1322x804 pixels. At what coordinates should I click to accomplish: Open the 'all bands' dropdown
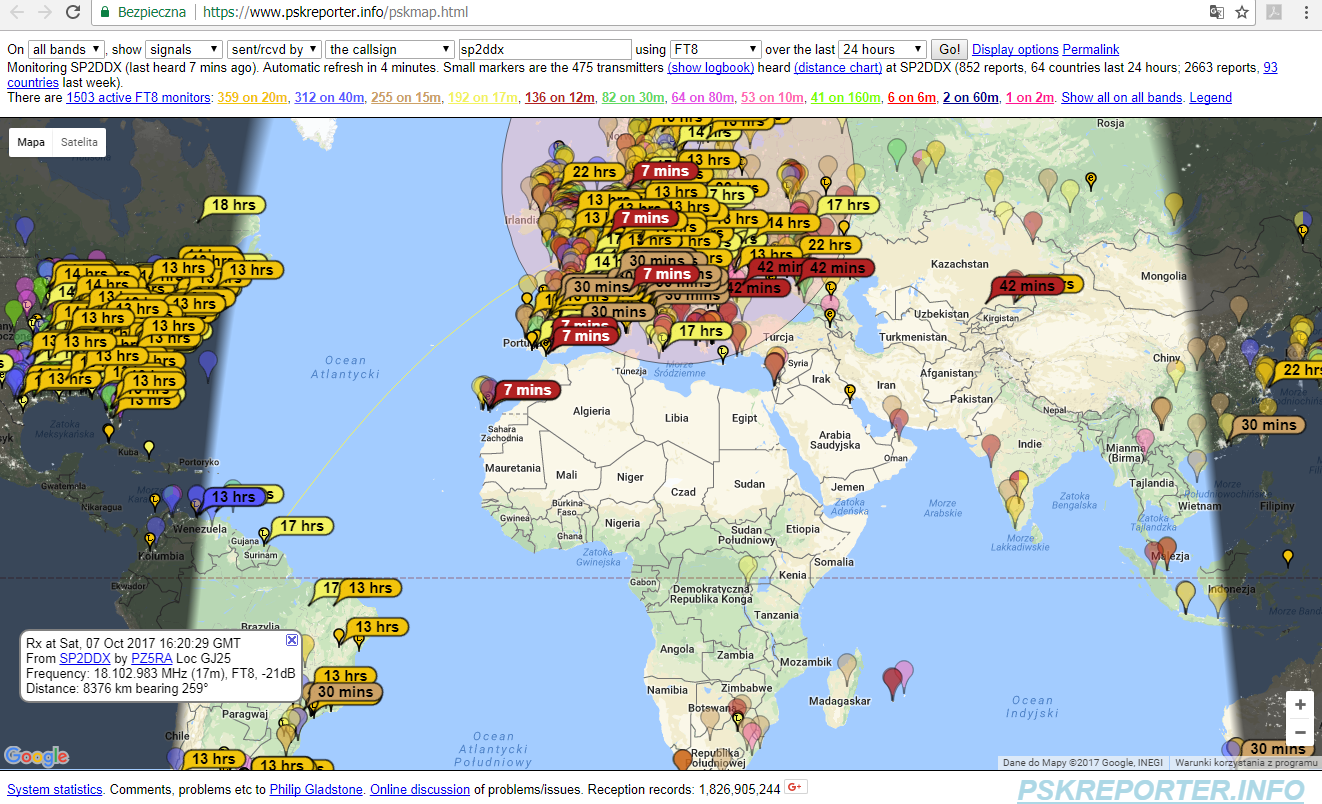(x=66, y=49)
